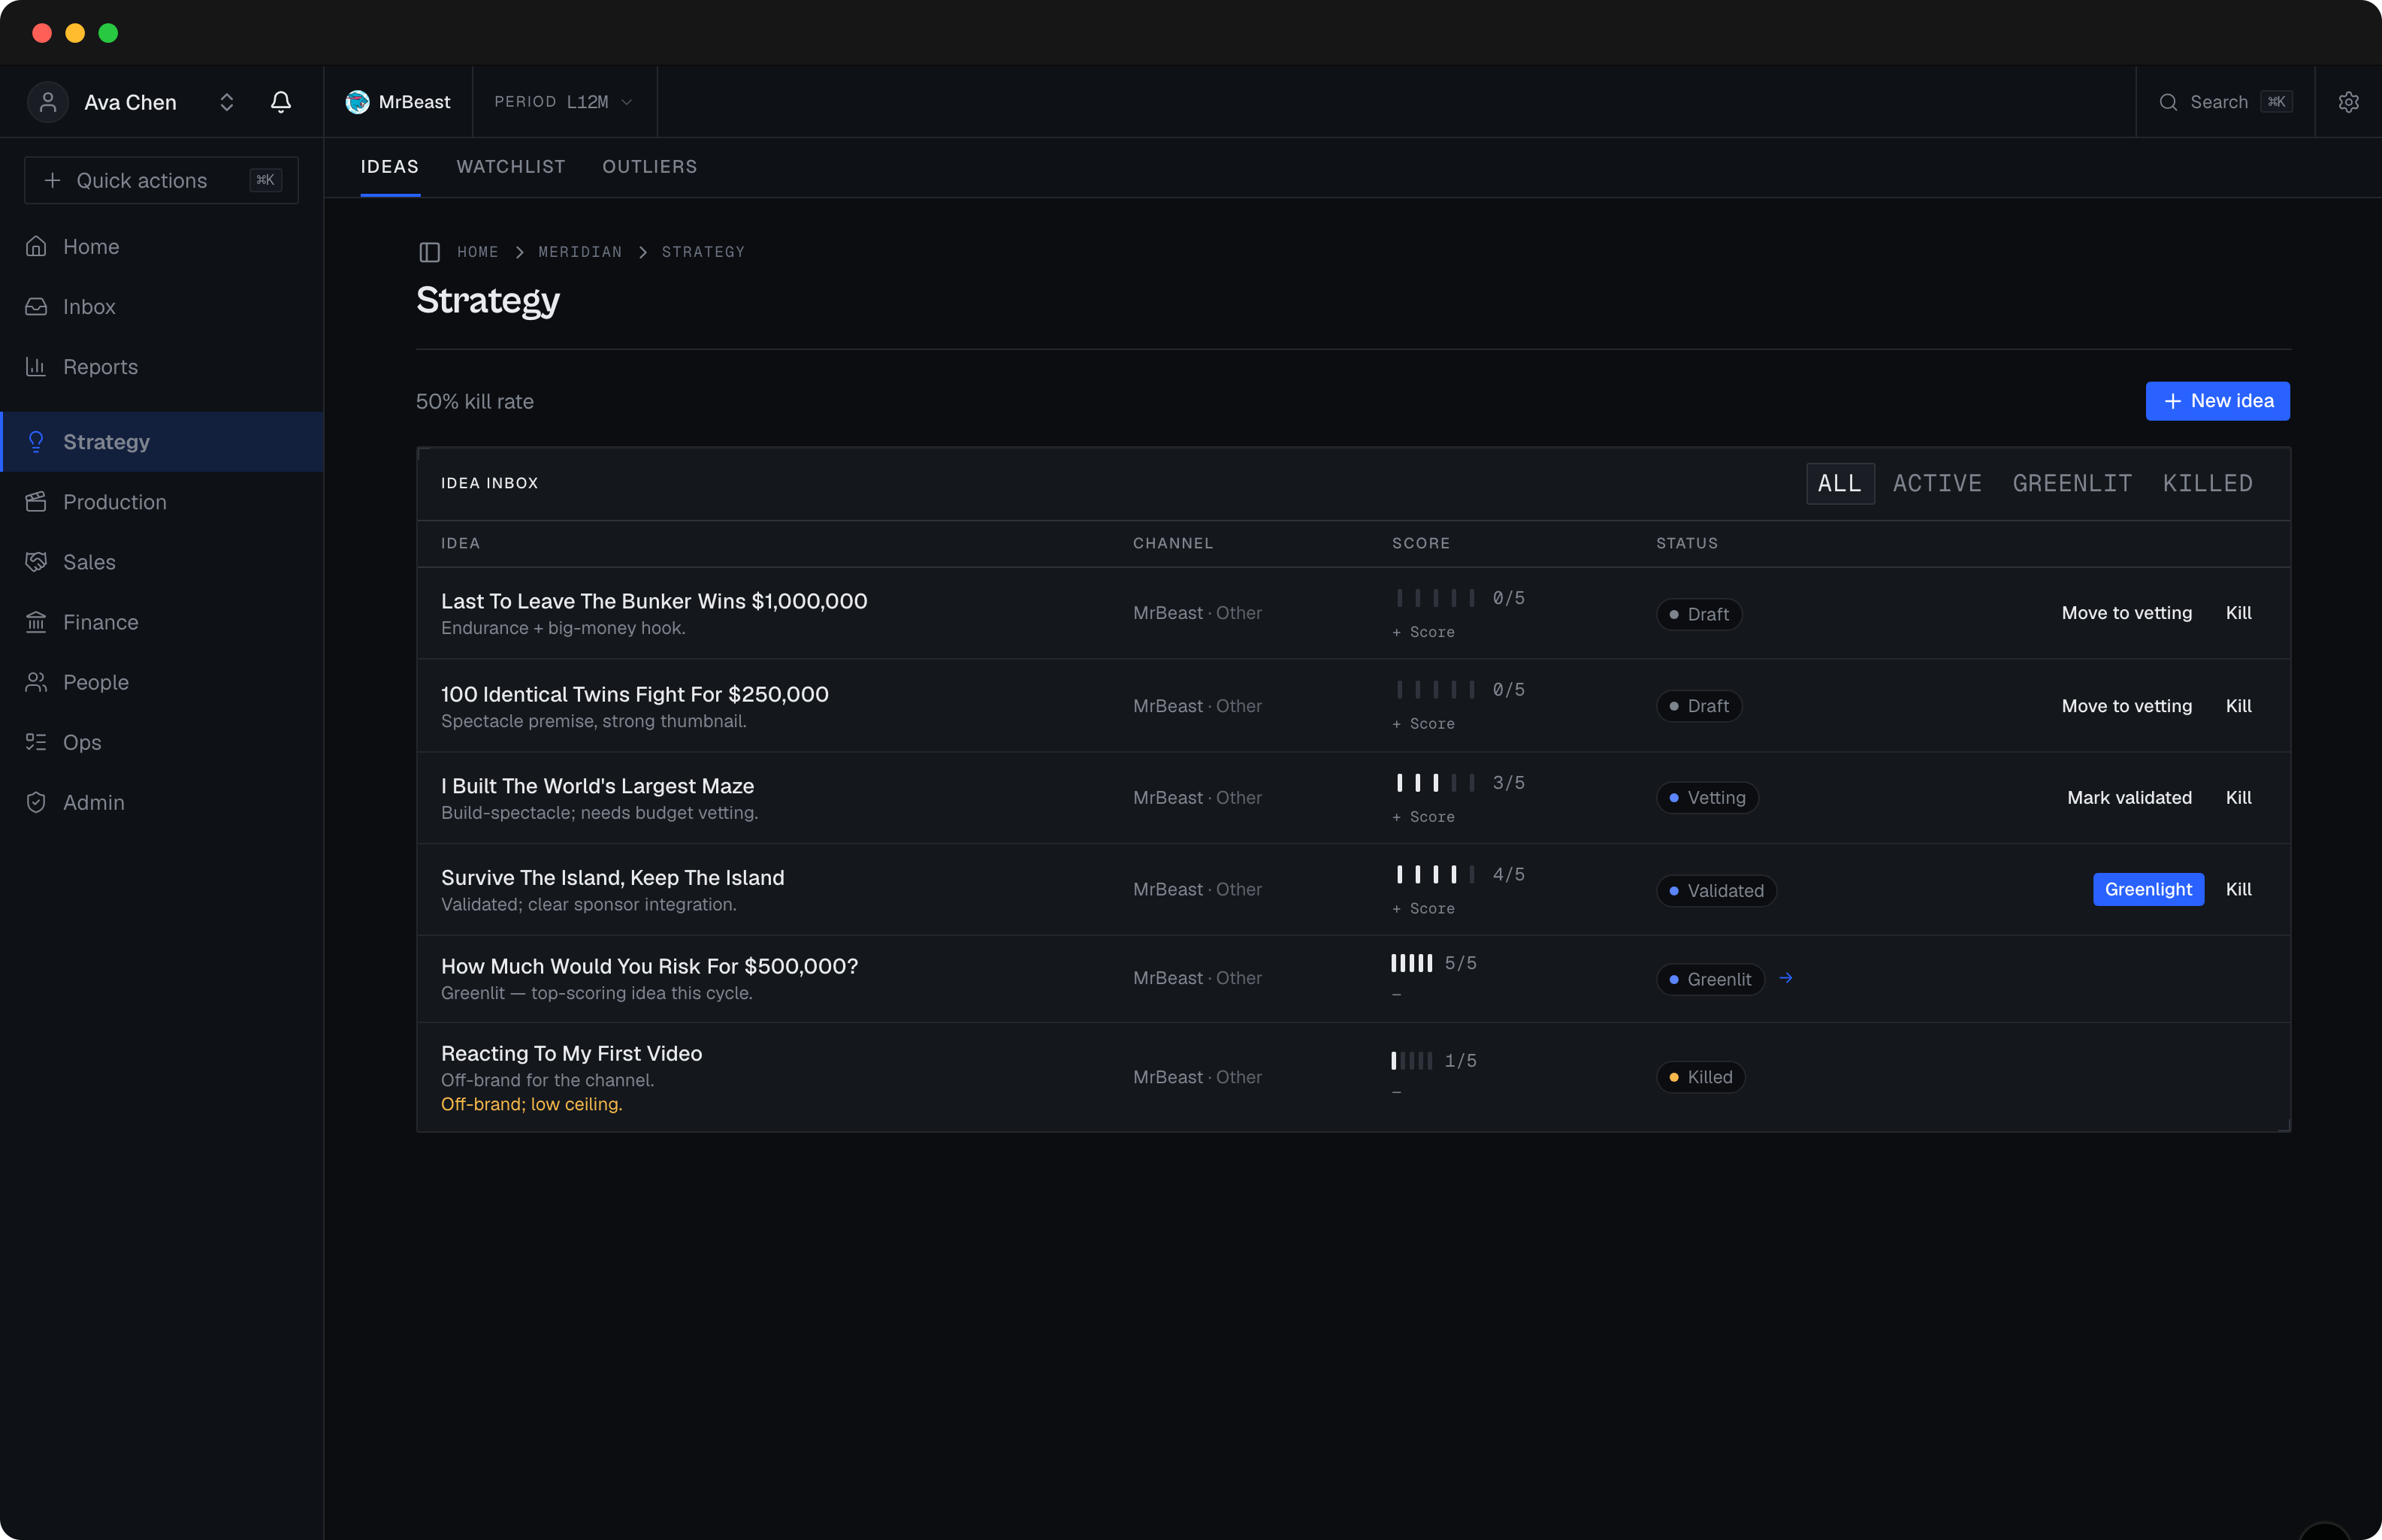Greenlight Survive The Island idea
This screenshot has width=2382, height=1540.
[2148, 890]
